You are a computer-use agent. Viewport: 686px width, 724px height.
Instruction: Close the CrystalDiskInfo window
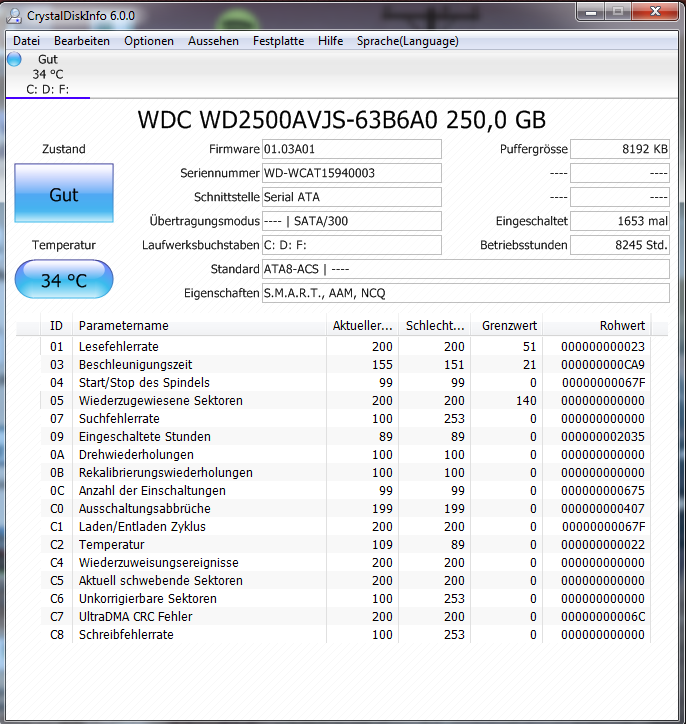655,12
